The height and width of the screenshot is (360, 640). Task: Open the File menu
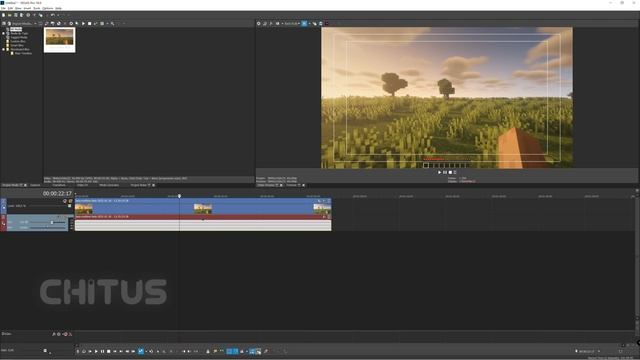point(3,8)
